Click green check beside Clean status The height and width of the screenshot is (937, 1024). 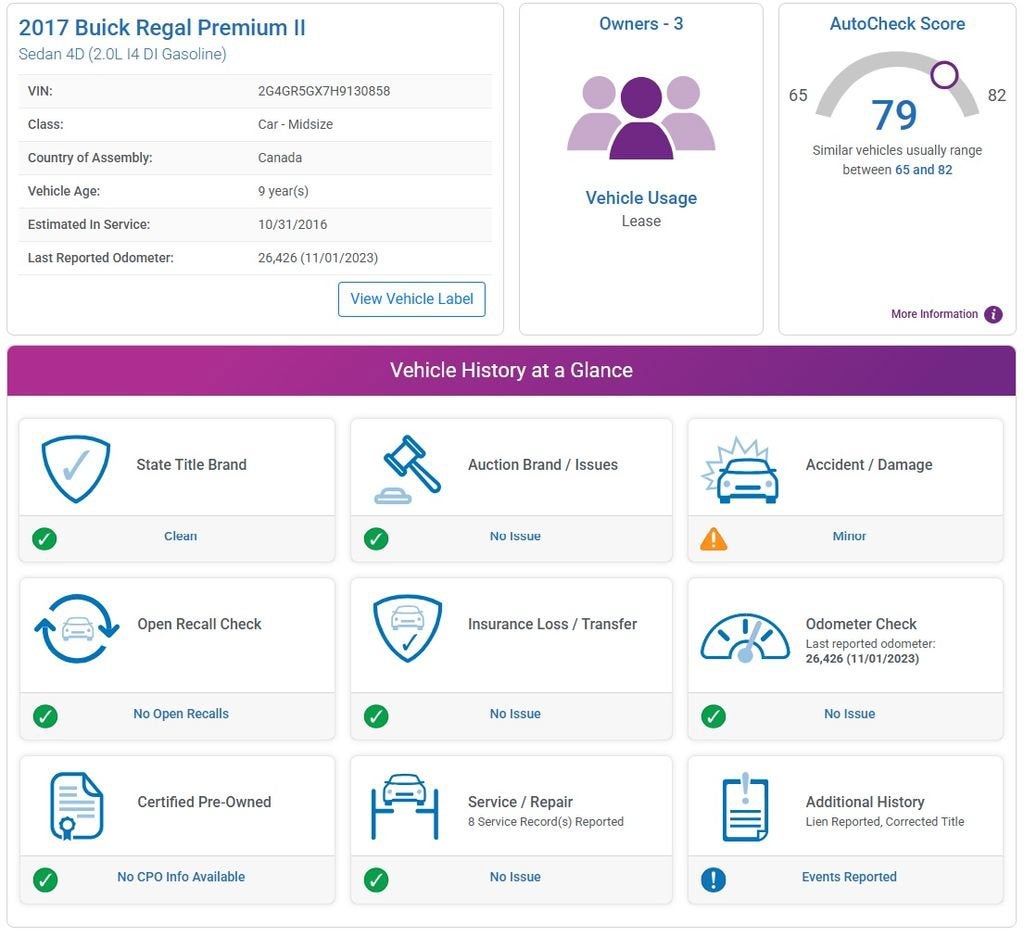pyautogui.click(x=44, y=539)
